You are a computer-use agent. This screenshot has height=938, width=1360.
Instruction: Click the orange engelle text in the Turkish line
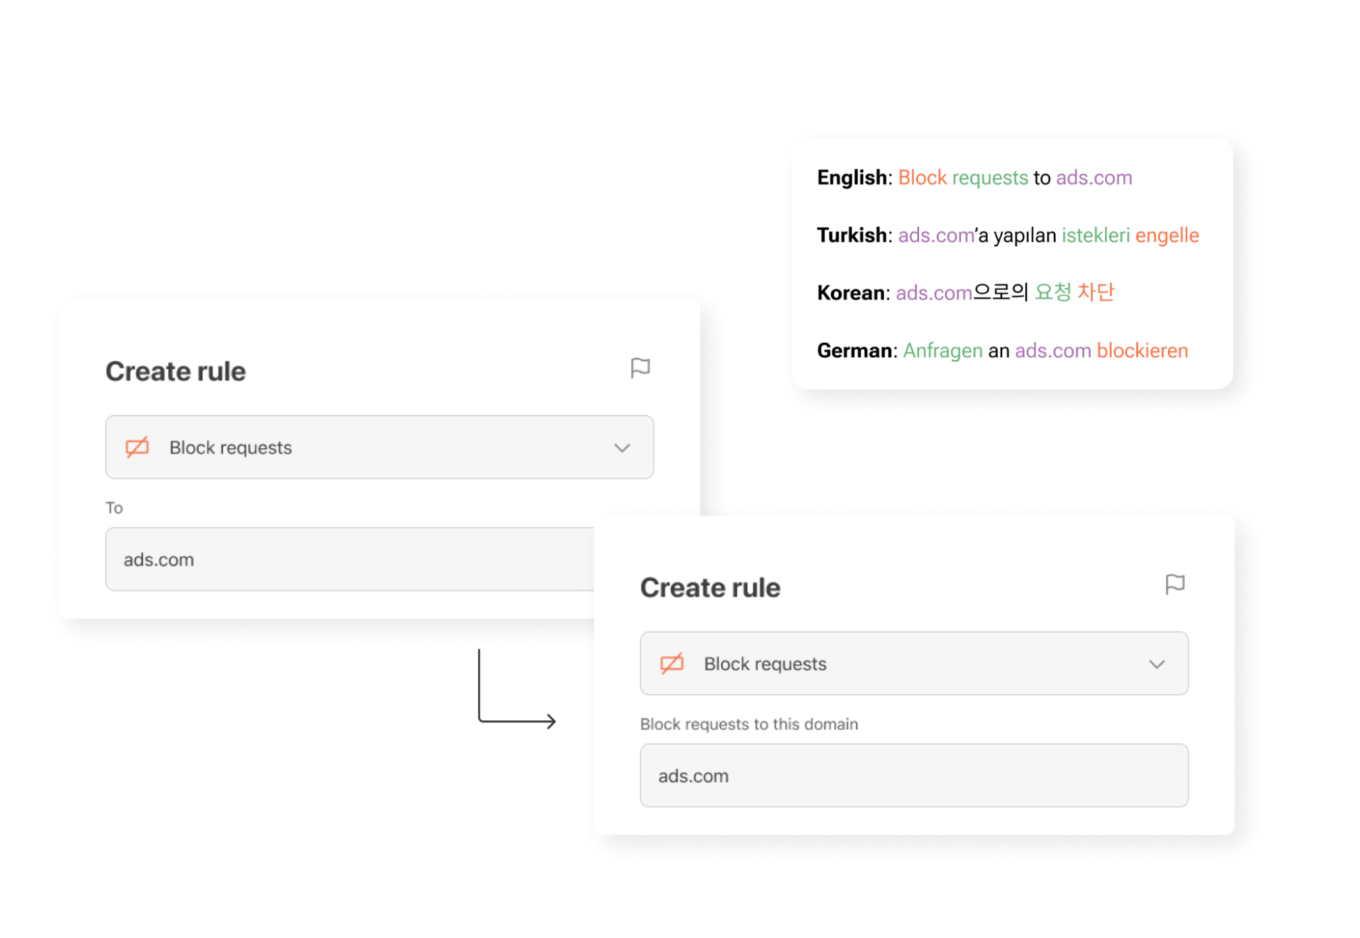pyautogui.click(x=1169, y=235)
